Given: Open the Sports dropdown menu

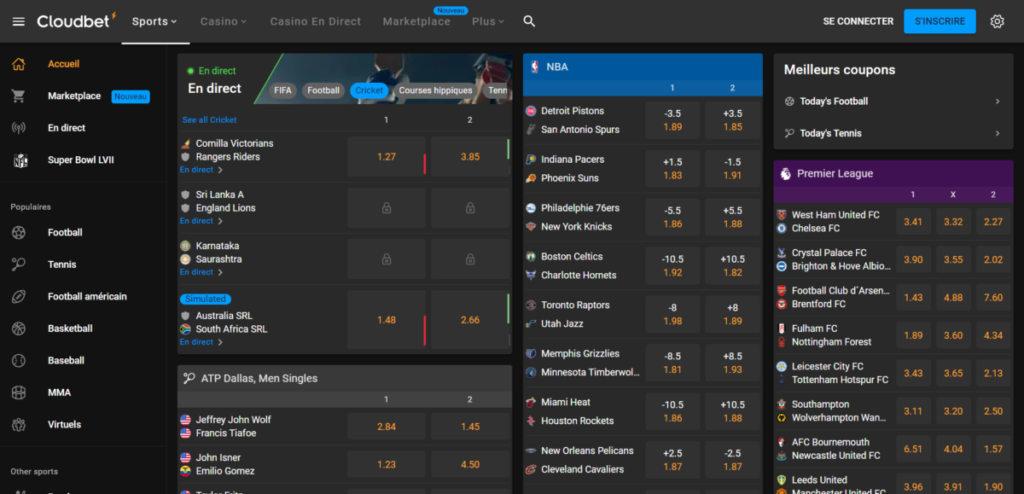Looking at the screenshot, I should (x=155, y=22).
